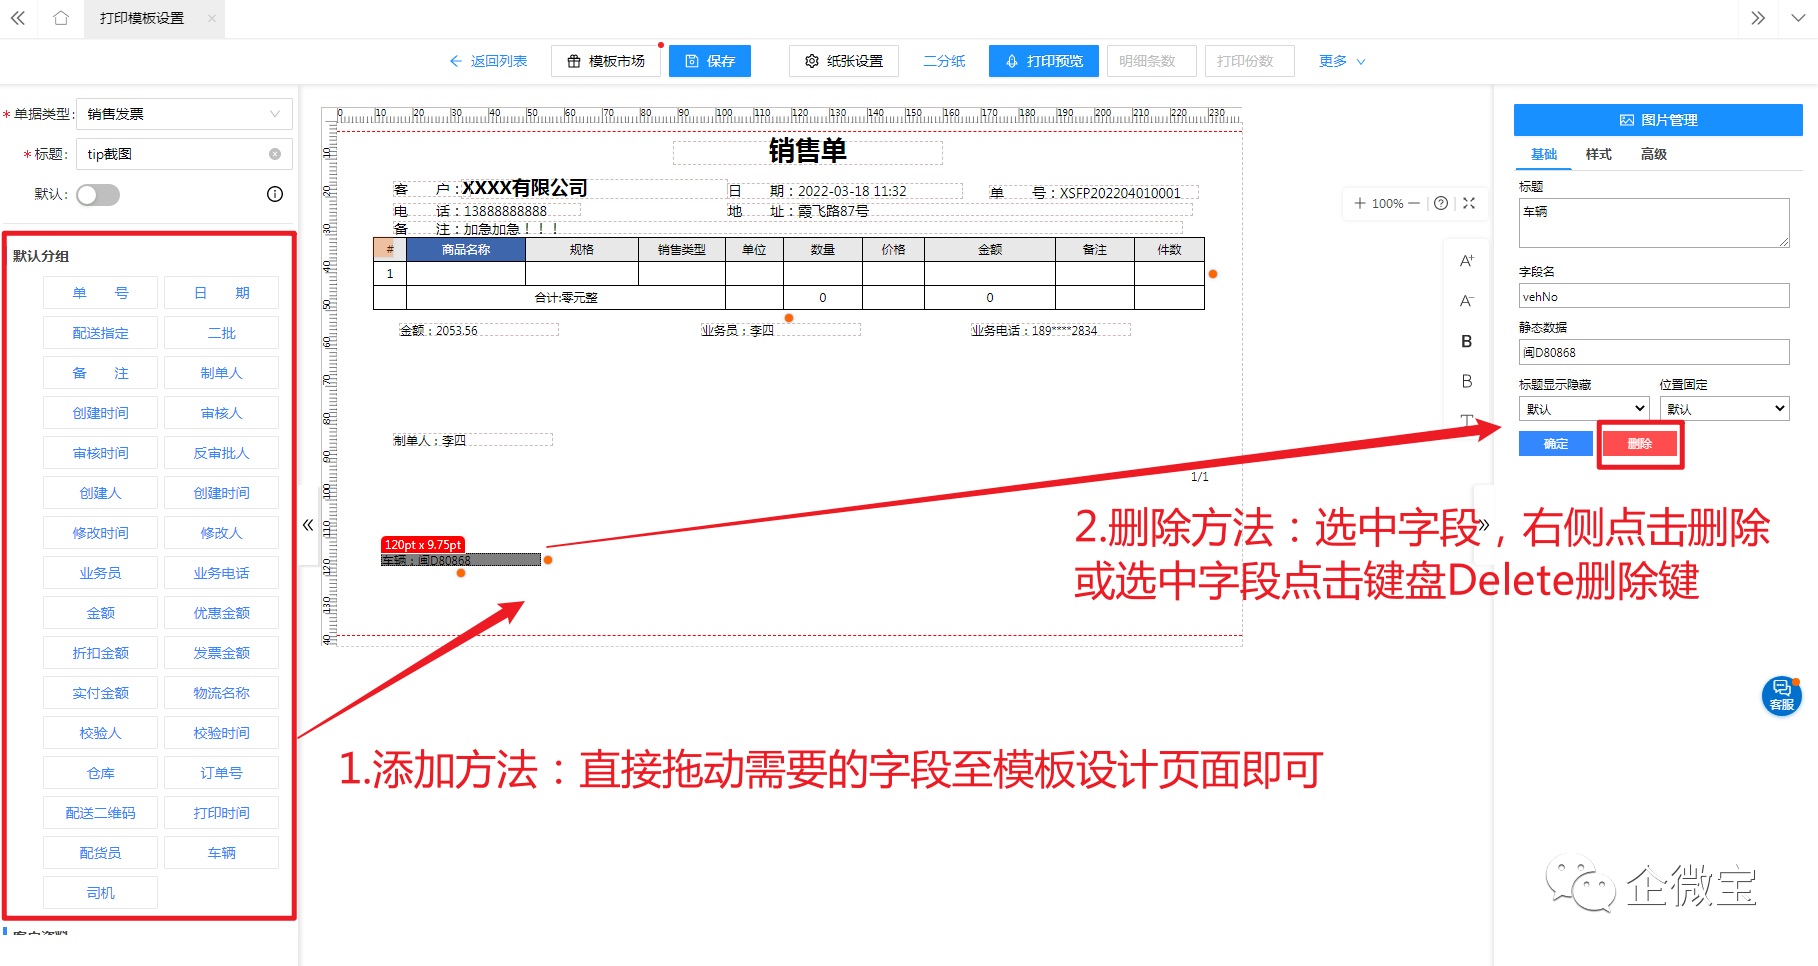Screen dimensions: 1818x966
Task: Click the 静态数据 input showing 闽D80868
Action: click(1653, 351)
